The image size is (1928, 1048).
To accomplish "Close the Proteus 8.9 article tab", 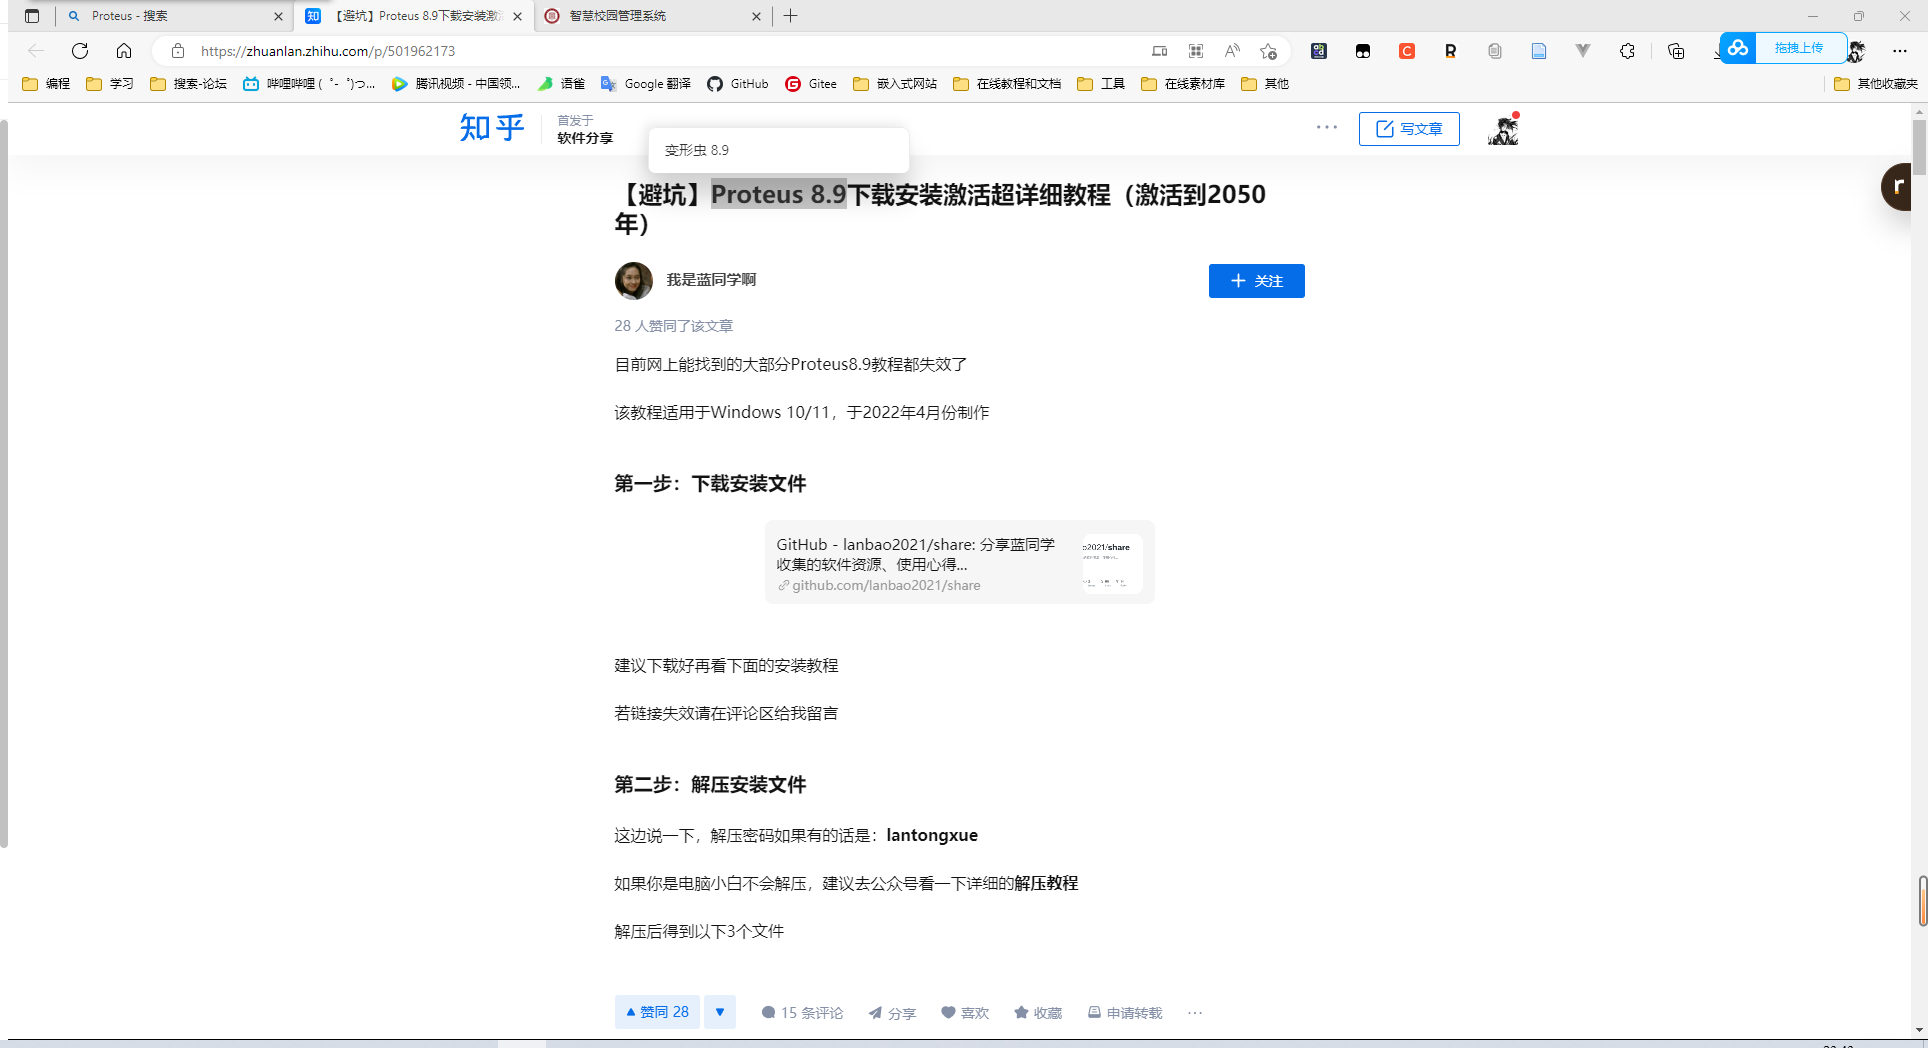I will coord(517,16).
